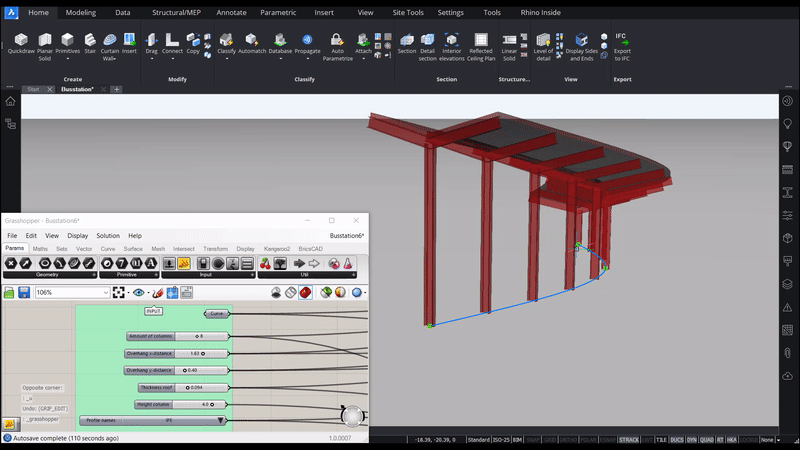Switch to the Structural/MEP ribbon tab
The width and height of the screenshot is (800, 450).
(x=175, y=13)
